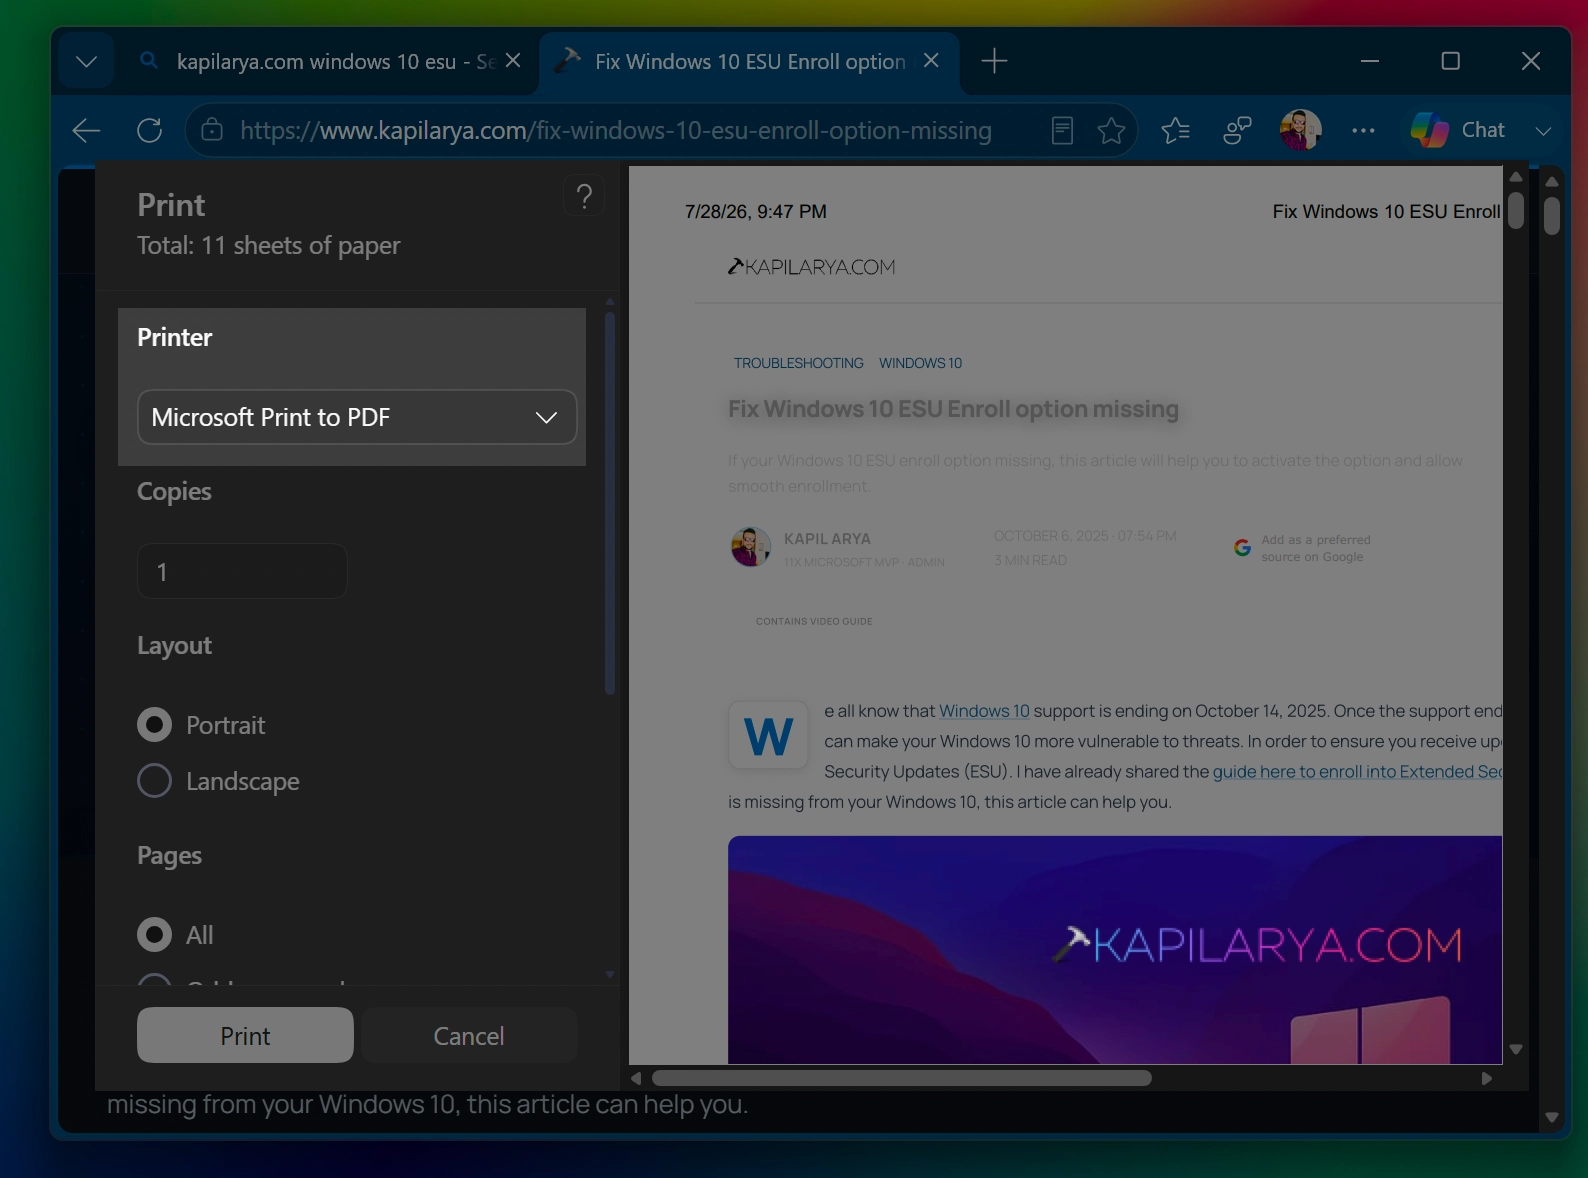Click the kapilarya.com address bar URL
This screenshot has height=1178, width=1588.
(x=615, y=130)
